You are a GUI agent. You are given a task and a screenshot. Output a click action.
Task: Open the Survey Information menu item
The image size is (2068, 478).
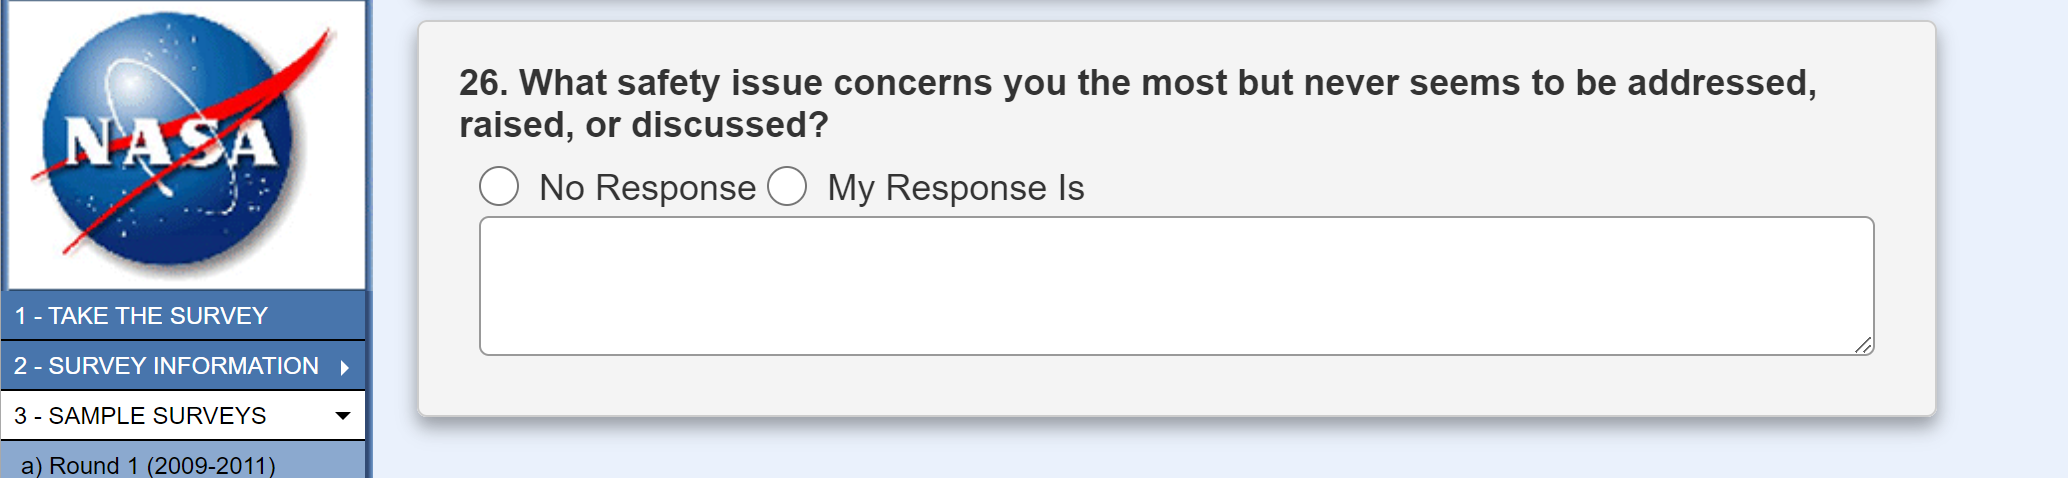coord(166,366)
